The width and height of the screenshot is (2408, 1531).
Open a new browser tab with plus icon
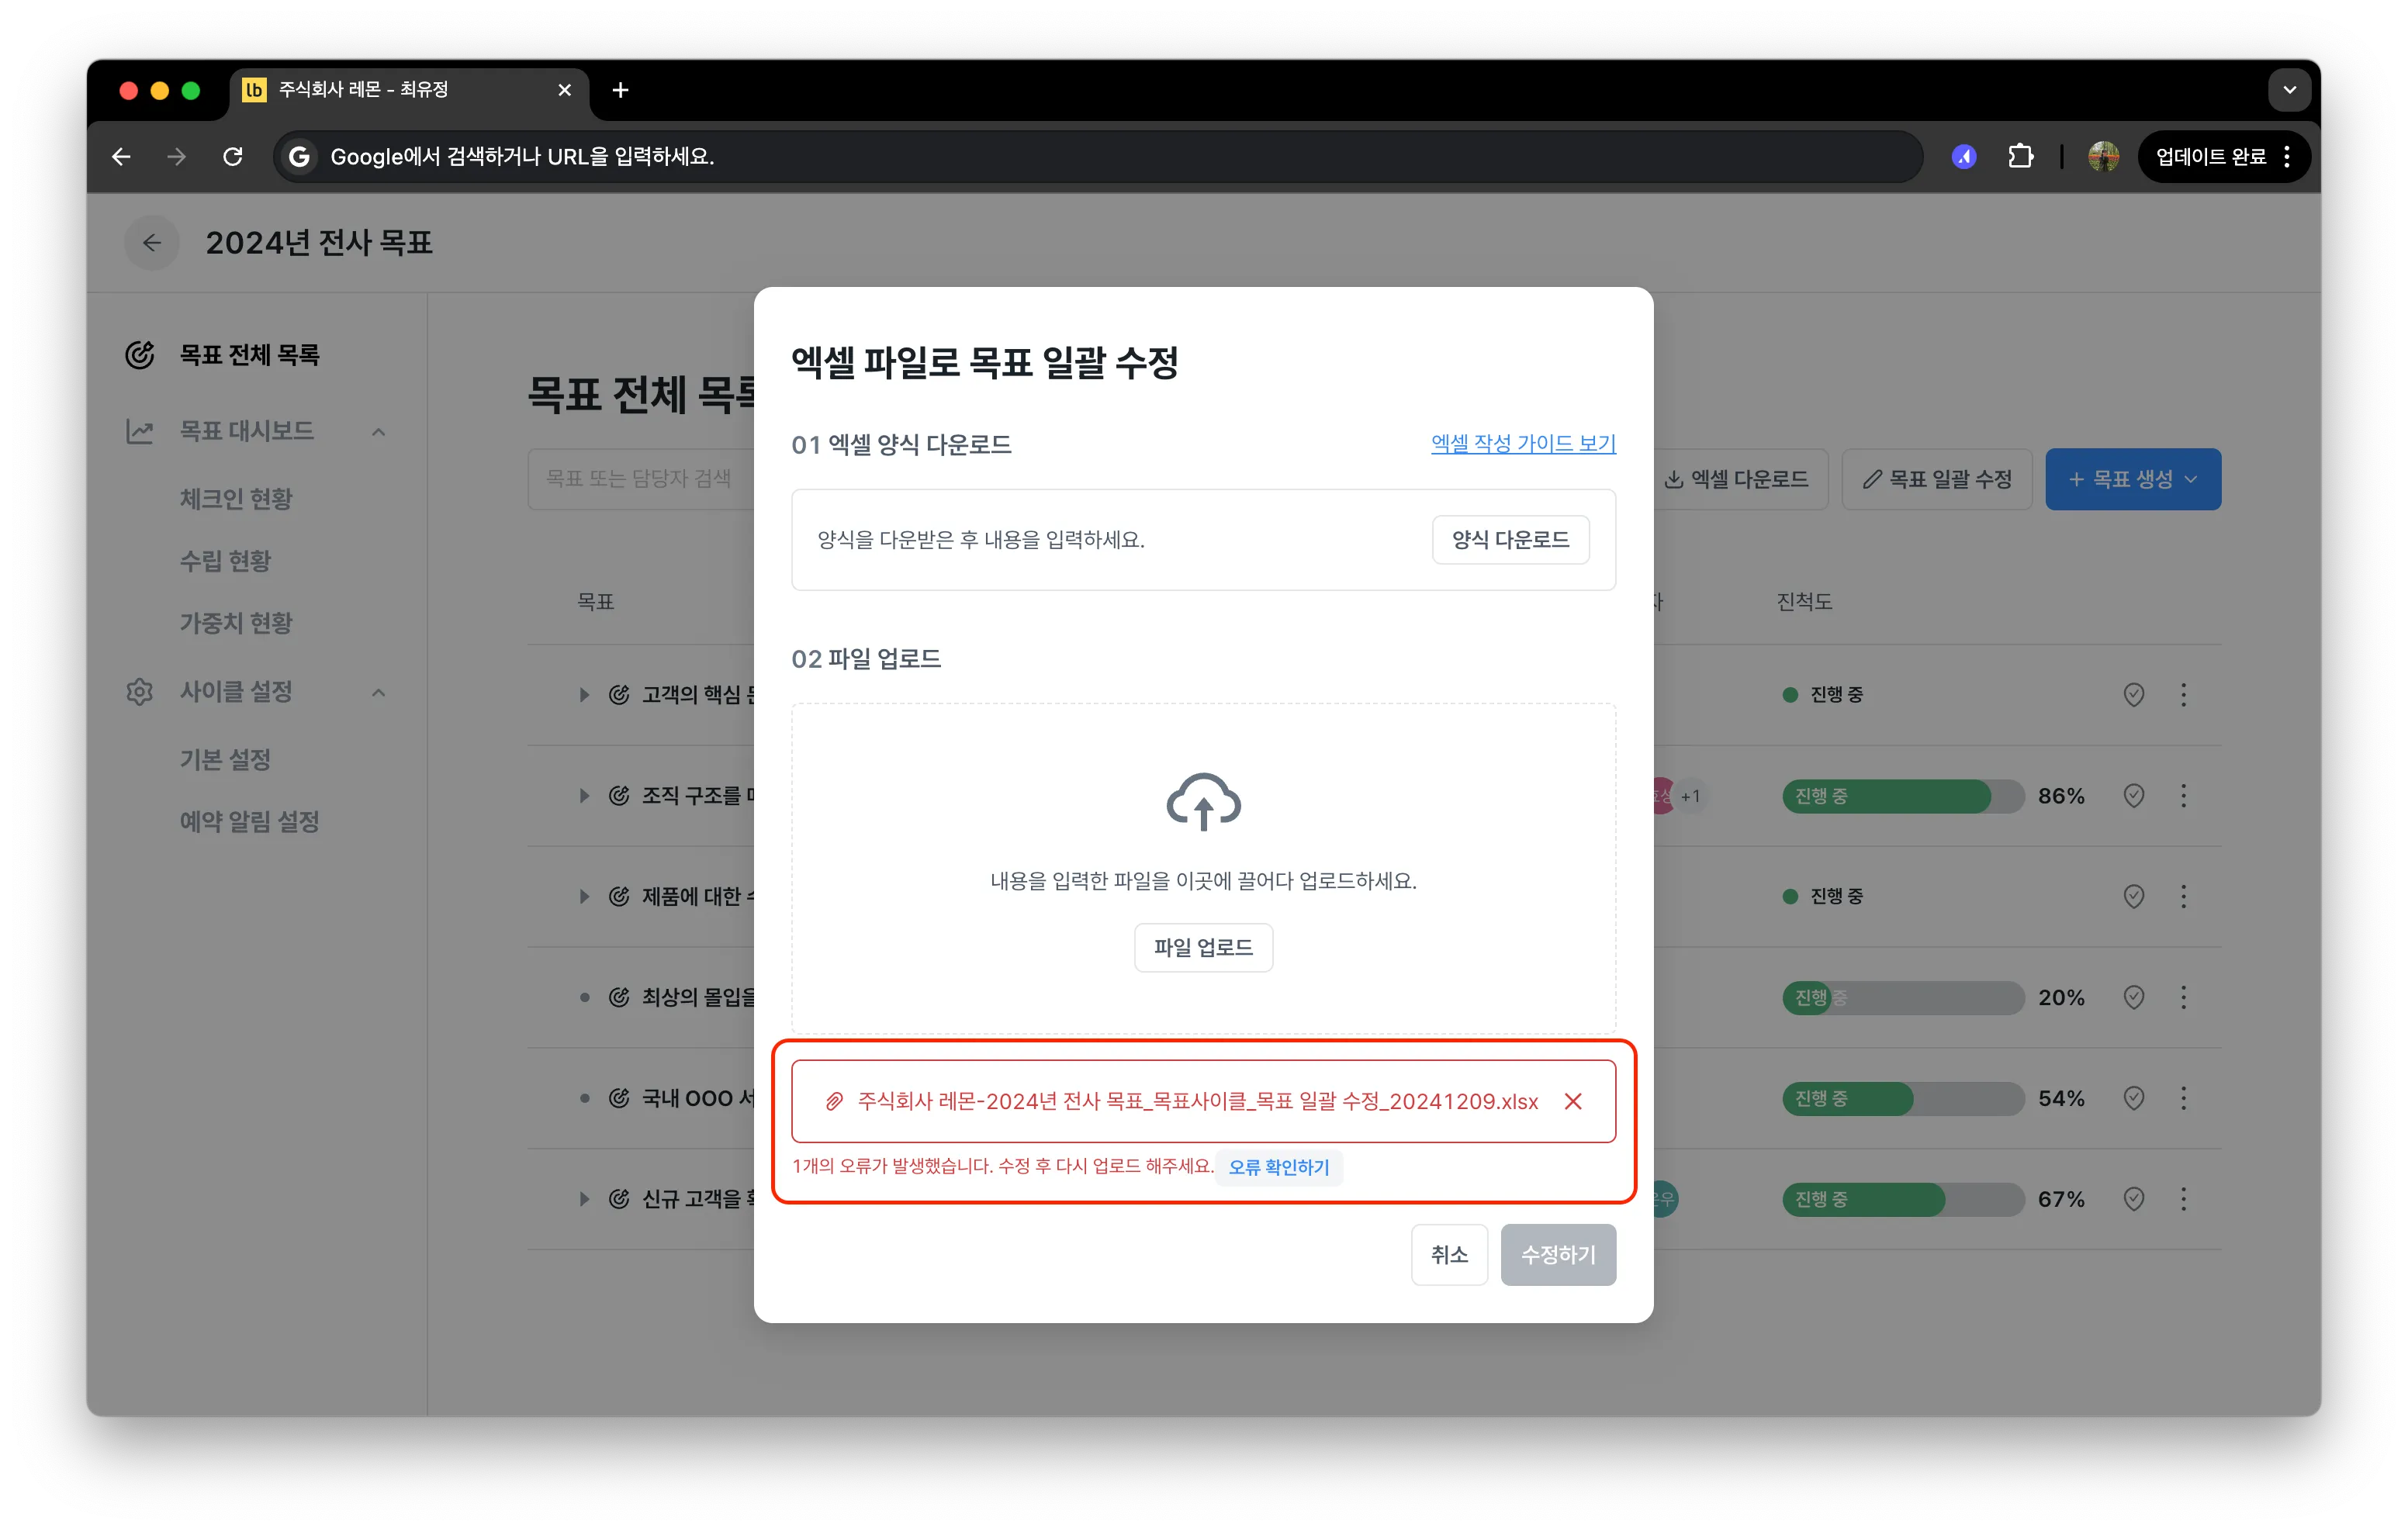[x=620, y=90]
